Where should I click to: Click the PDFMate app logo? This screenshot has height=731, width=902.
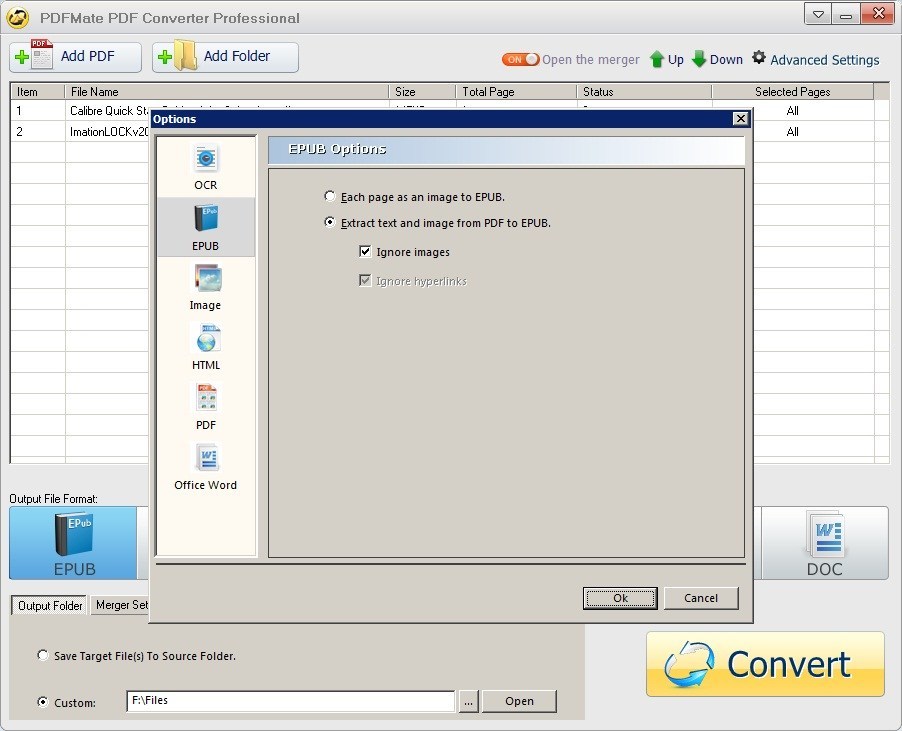(x=18, y=17)
